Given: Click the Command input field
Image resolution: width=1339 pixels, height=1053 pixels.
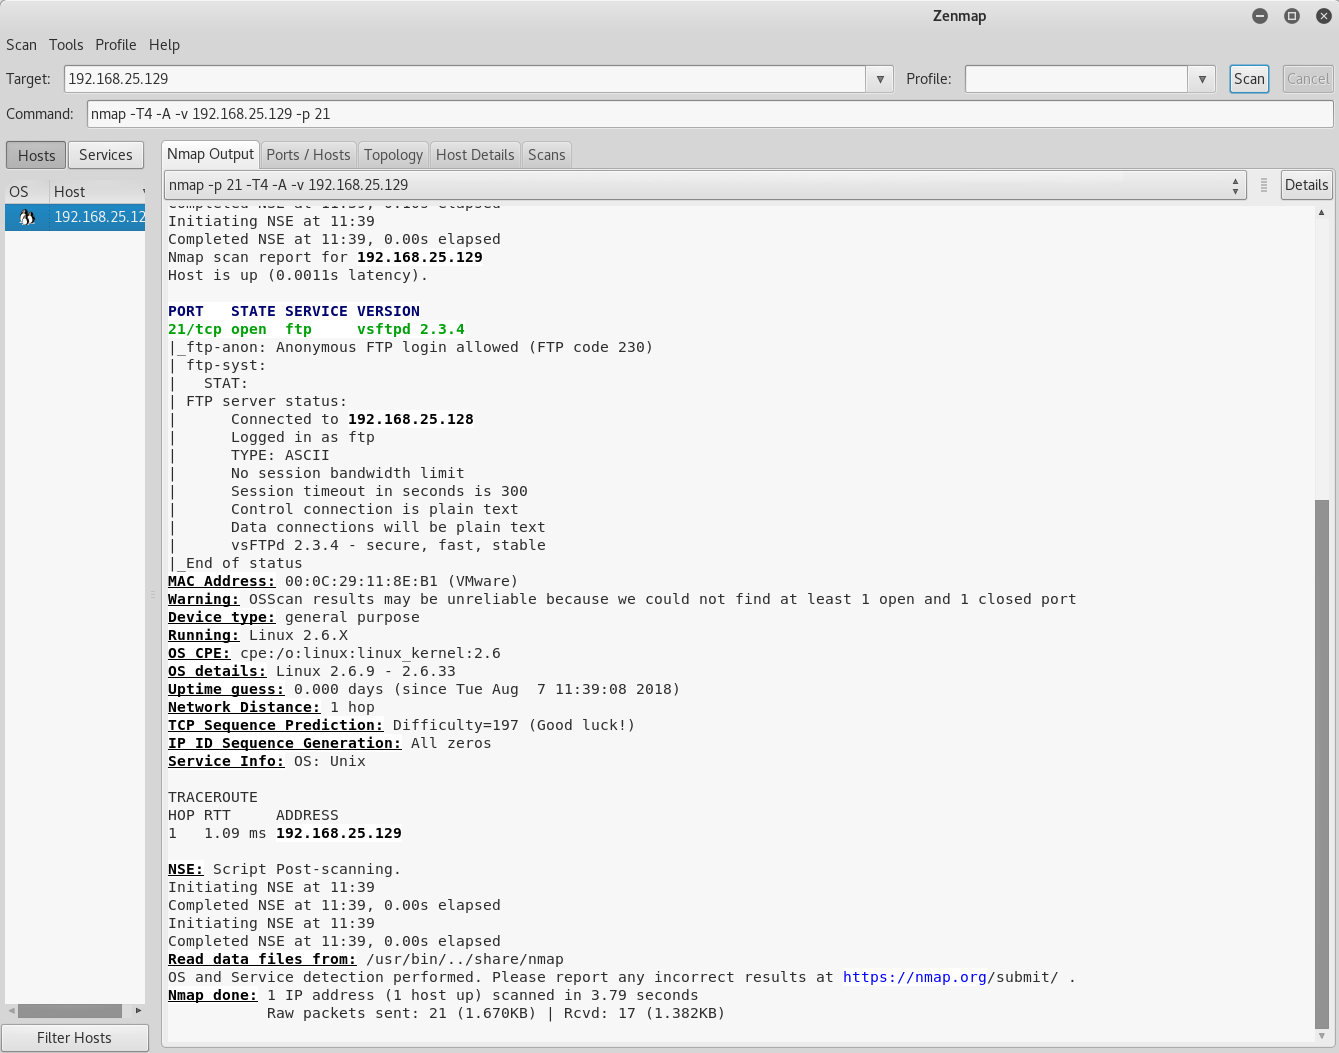Looking at the screenshot, I should (710, 114).
